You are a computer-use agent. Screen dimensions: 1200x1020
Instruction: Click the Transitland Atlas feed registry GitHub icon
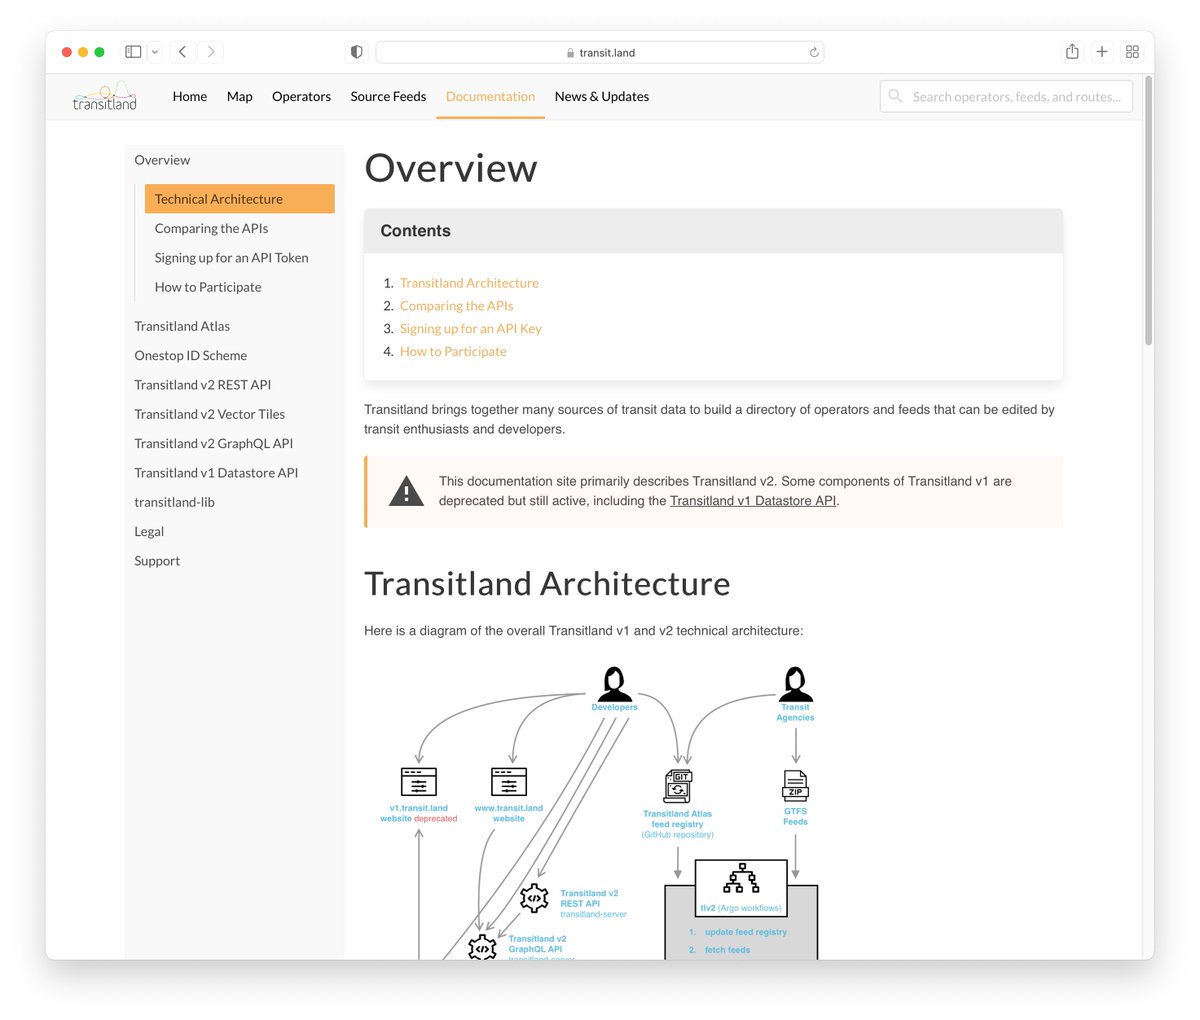[x=679, y=786]
